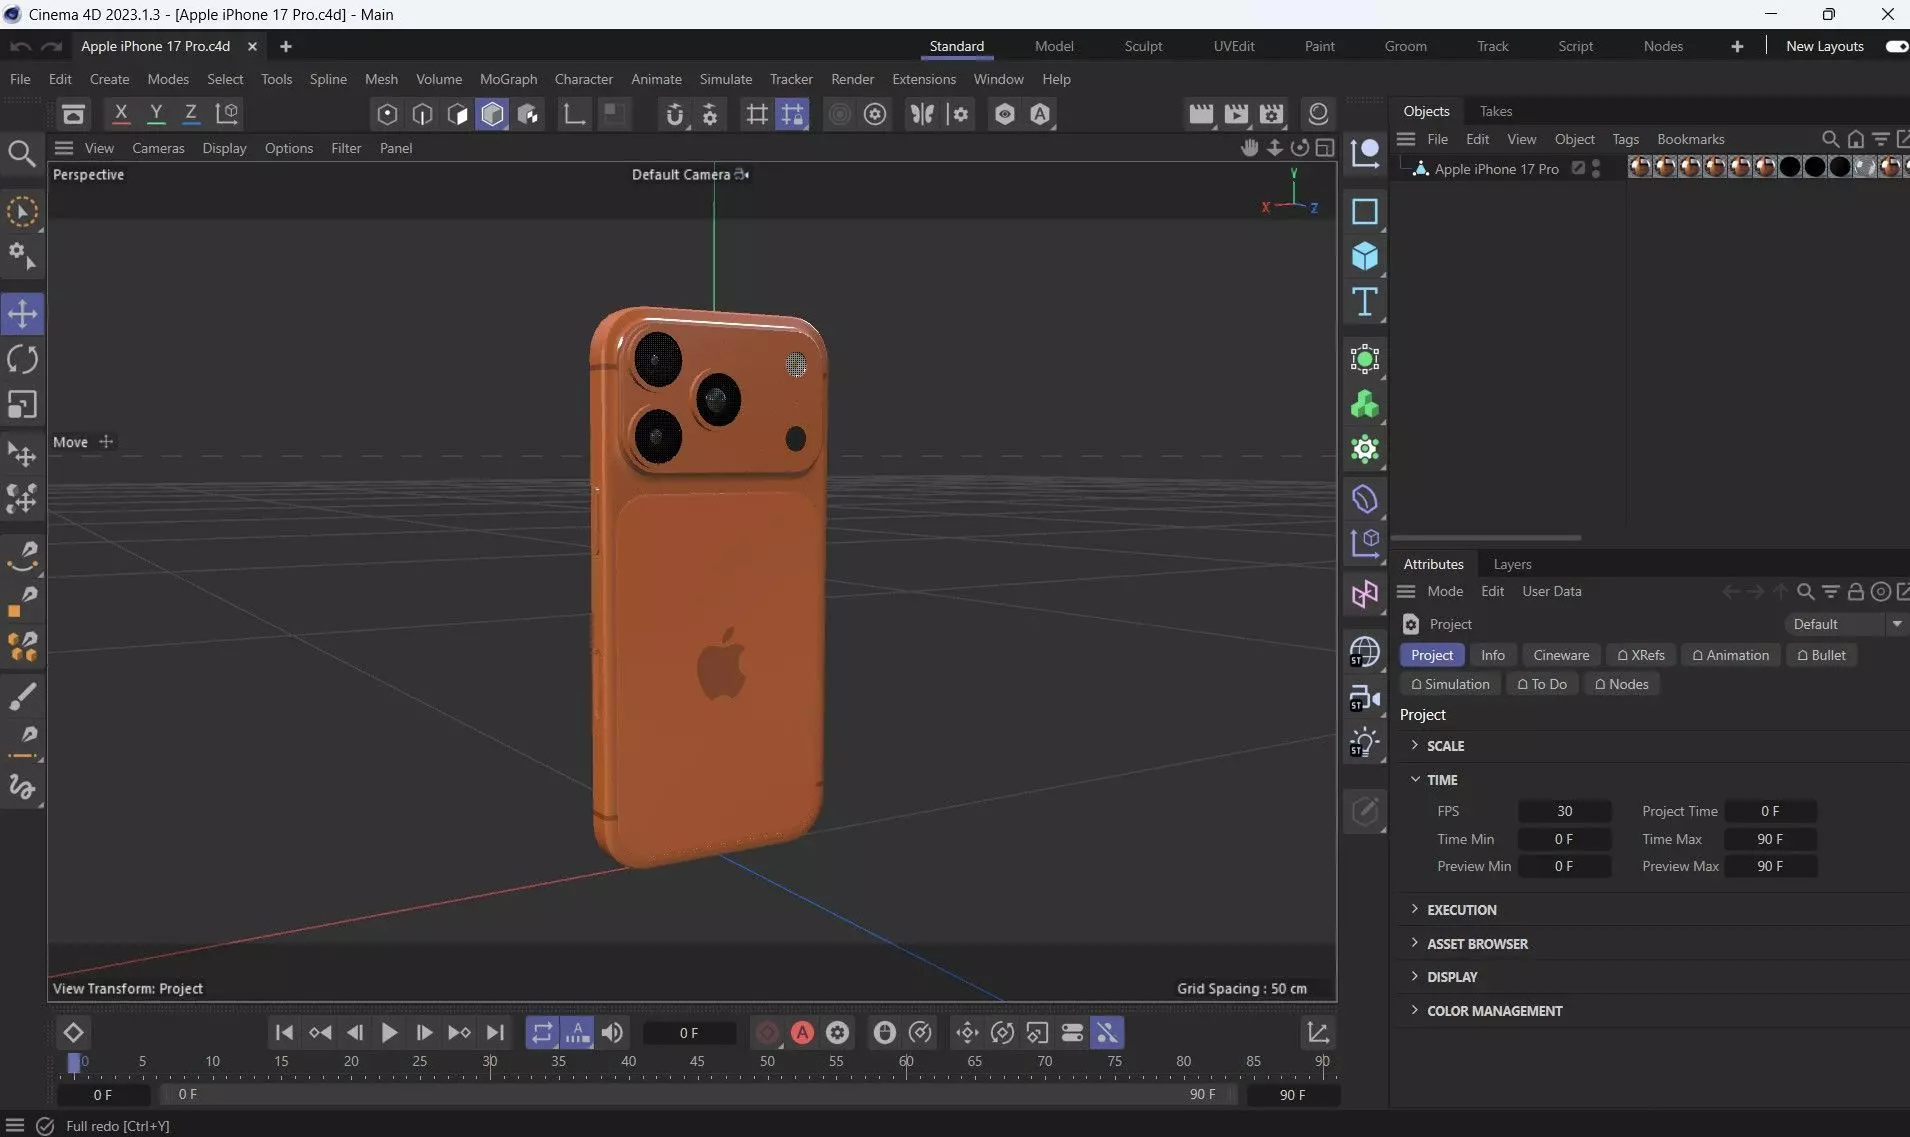Screen dimensions: 1910x1137
Task: Select Points mode icon in top toolbar
Action: [387, 114]
